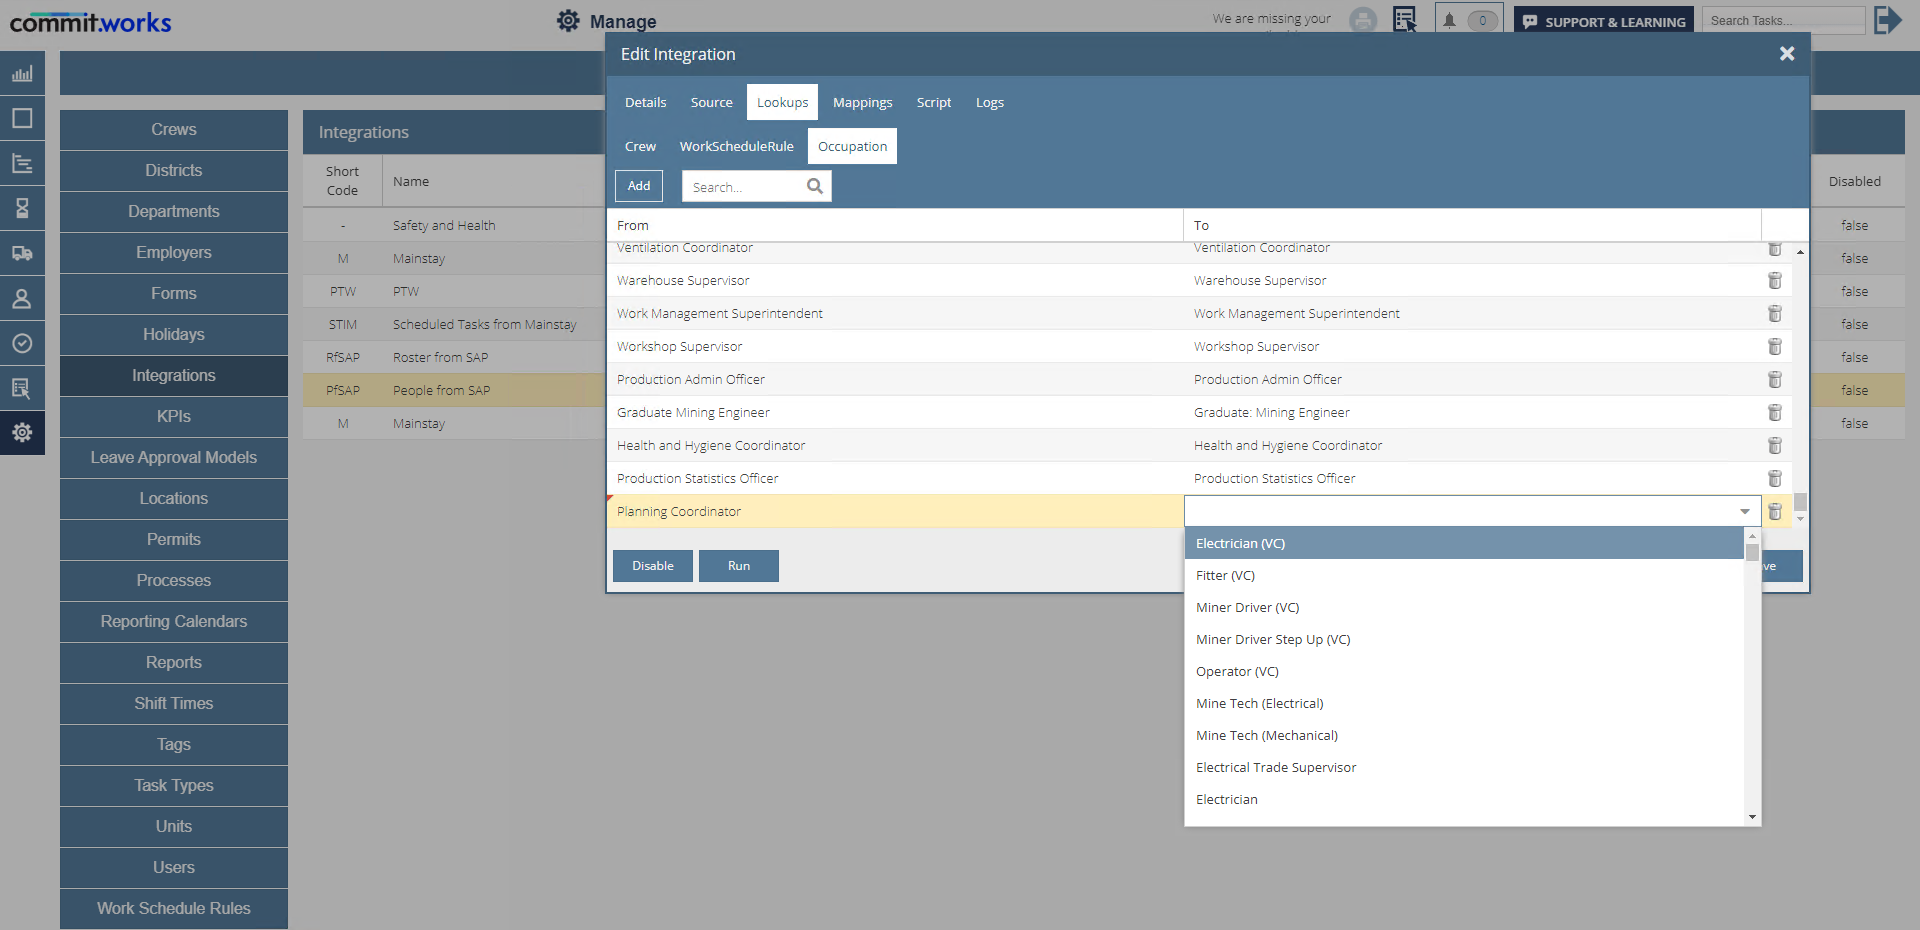1920x930 pixels.
Task: Click the commit.works logo
Action: [x=91, y=22]
